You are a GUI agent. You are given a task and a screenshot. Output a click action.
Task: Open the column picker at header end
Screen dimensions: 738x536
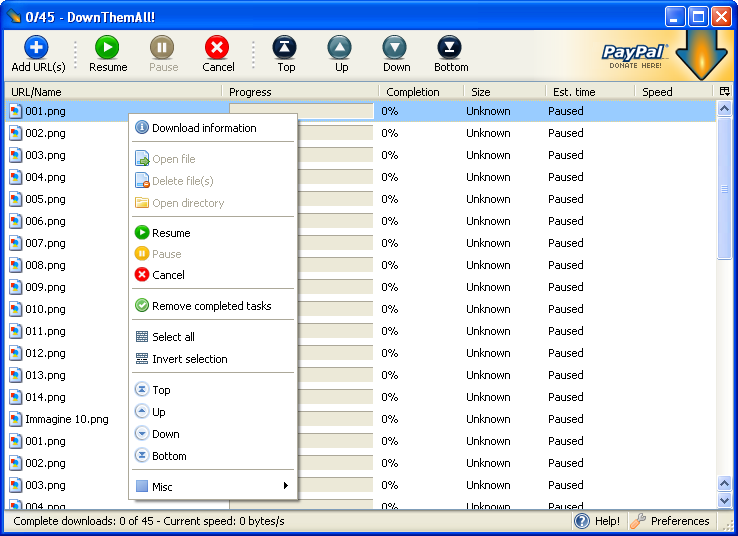click(725, 91)
